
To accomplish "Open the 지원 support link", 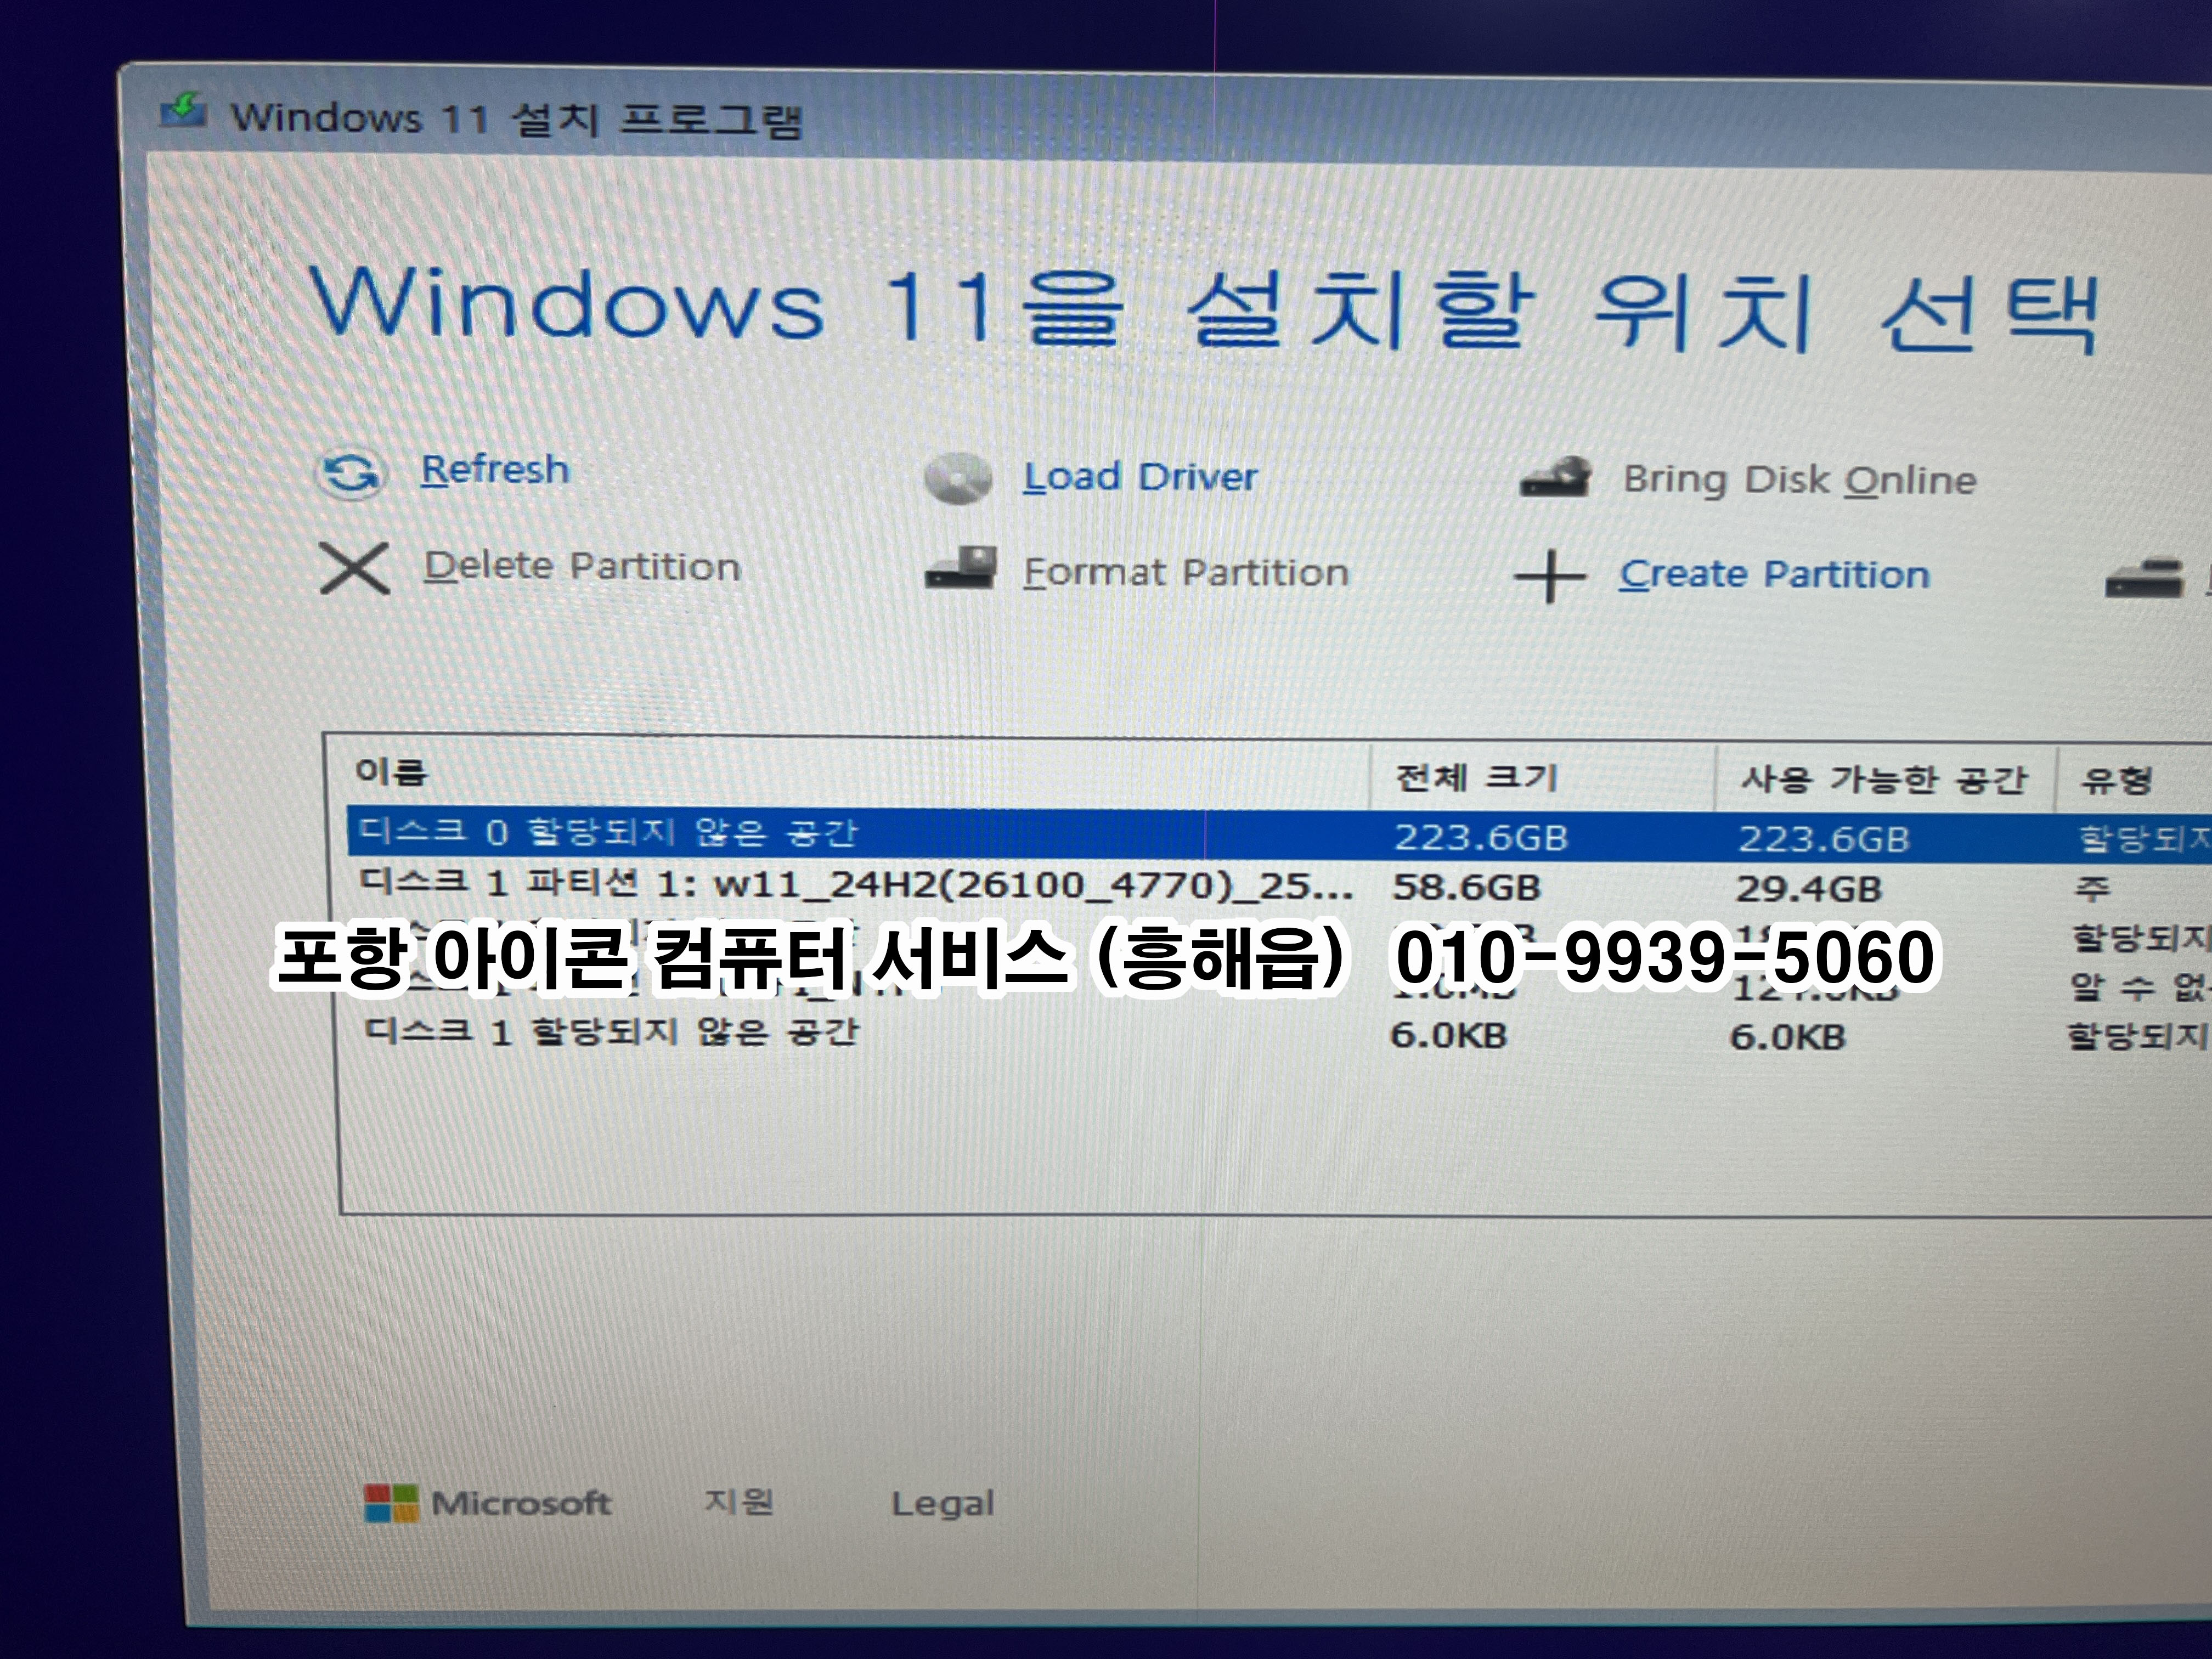I will tap(738, 1501).
